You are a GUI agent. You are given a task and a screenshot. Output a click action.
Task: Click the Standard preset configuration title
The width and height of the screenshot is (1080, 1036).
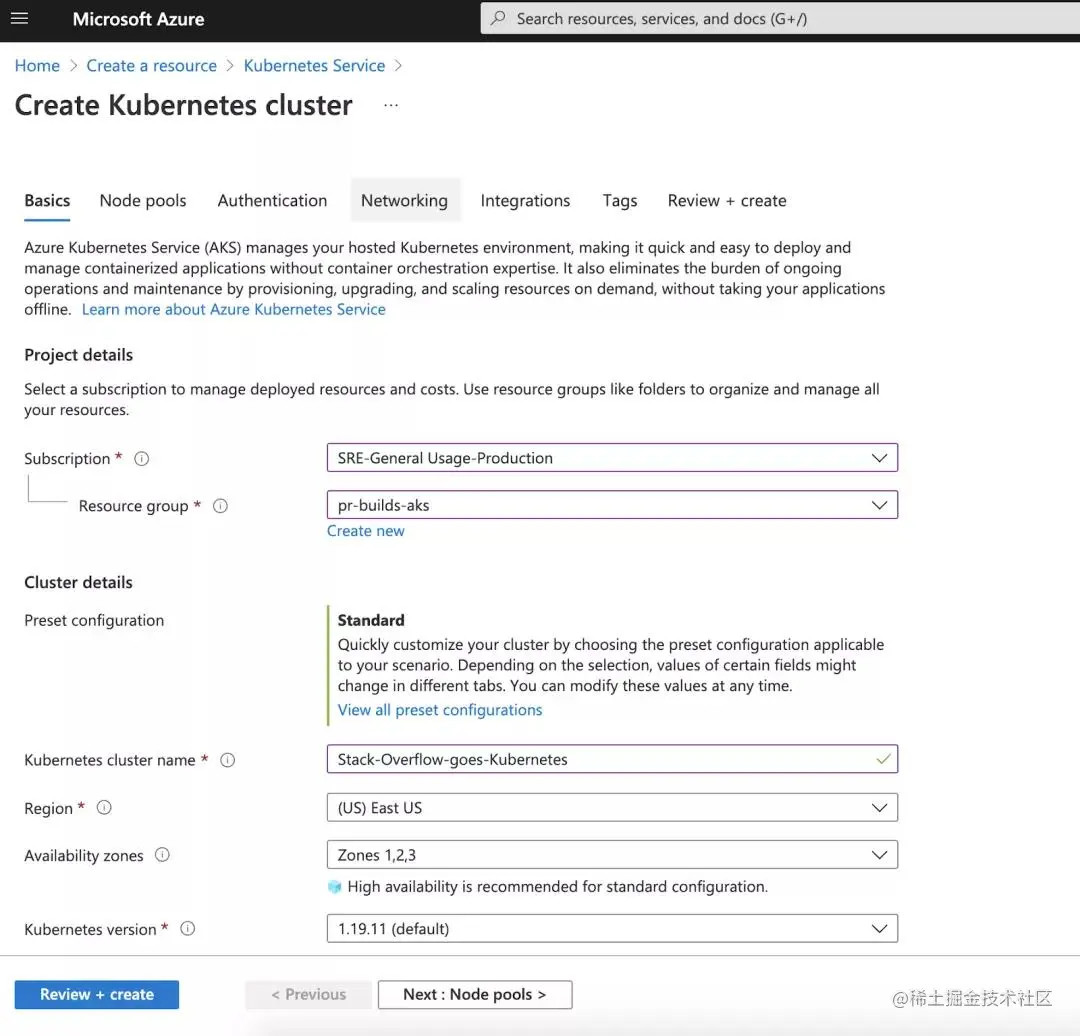coord(371,621)
